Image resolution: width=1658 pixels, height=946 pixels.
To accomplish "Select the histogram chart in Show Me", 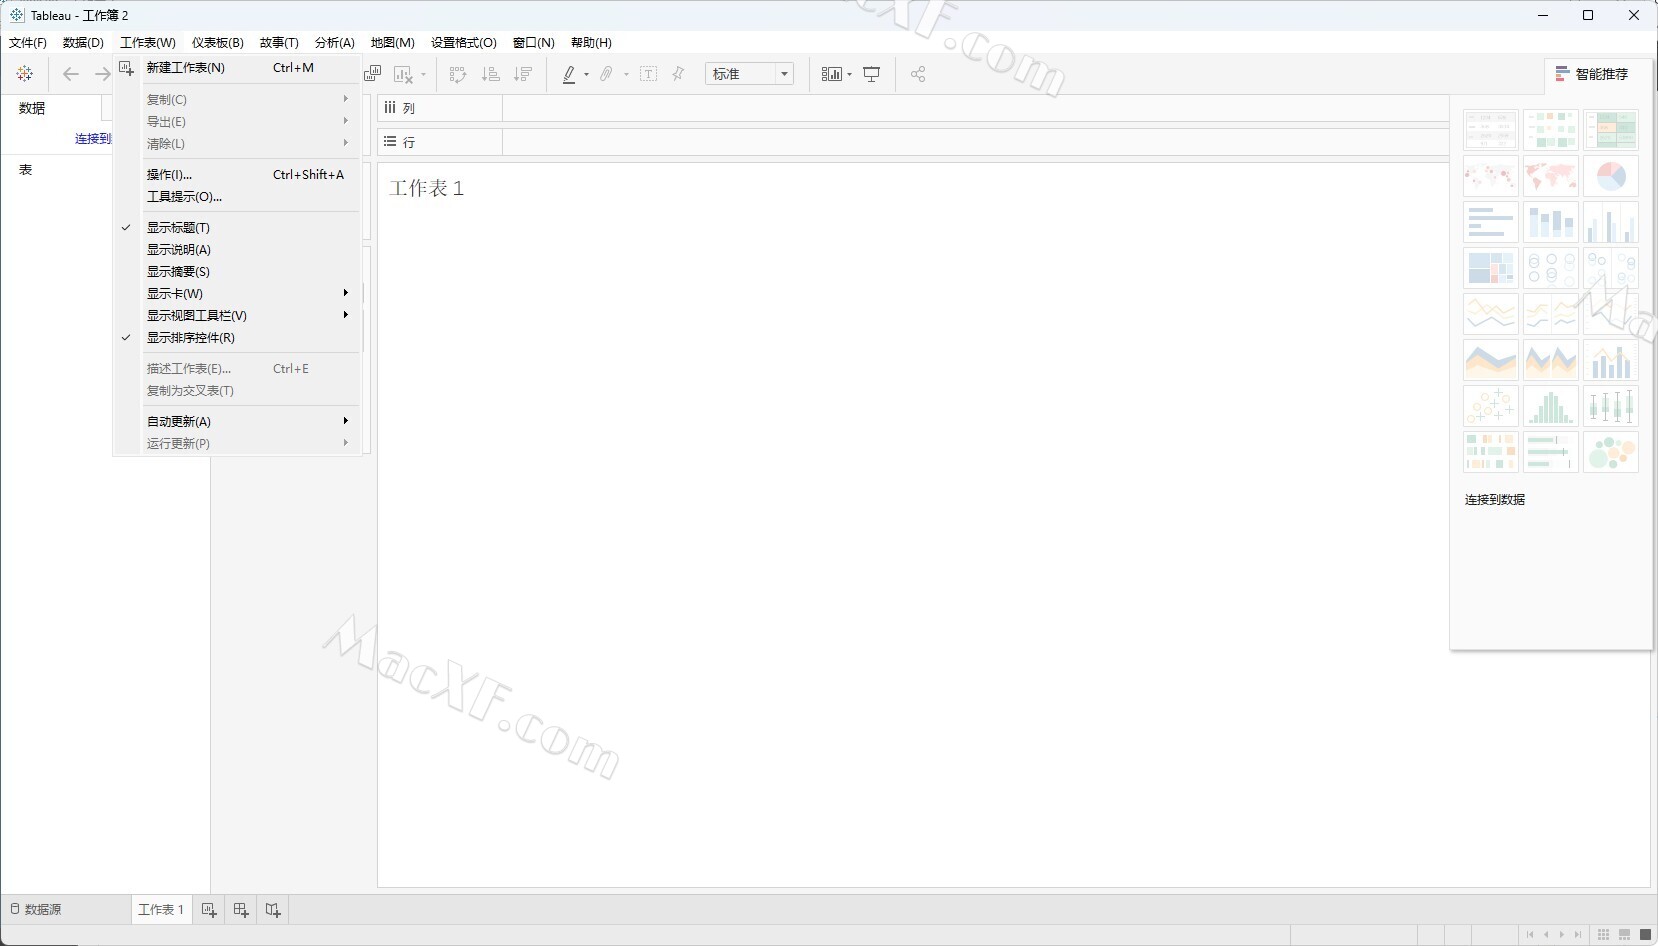I will tap(1550, 406).
